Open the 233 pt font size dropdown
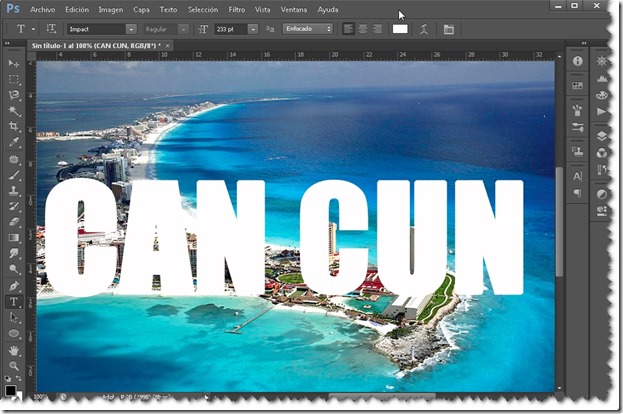The image size is (623, 414). 253,29
